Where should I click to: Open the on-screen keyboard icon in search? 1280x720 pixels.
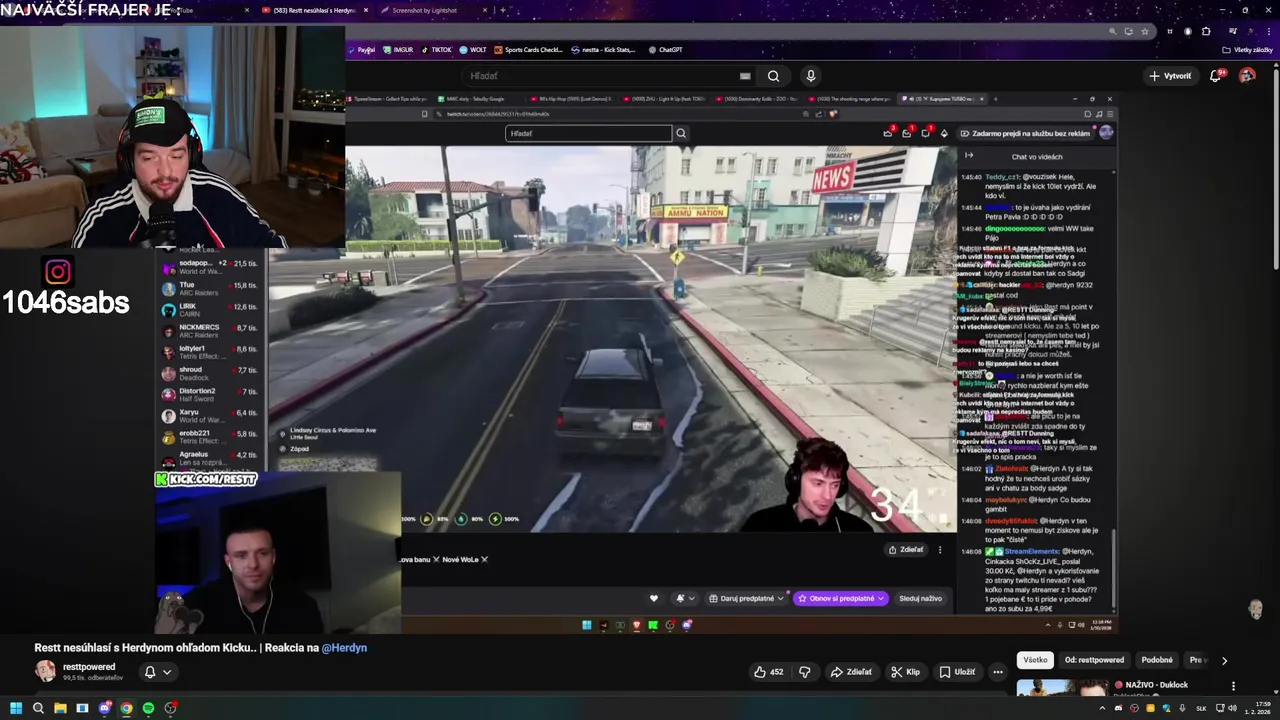point(745,76)
